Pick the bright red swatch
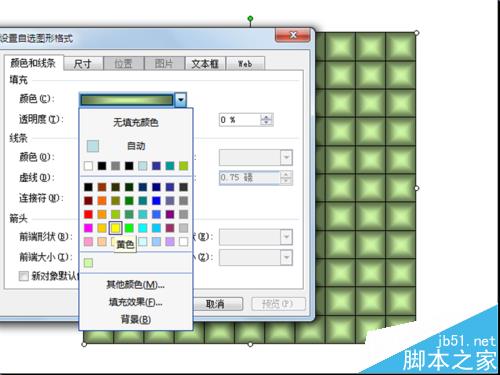Screen dimensions: 500x375 [88, 214]
